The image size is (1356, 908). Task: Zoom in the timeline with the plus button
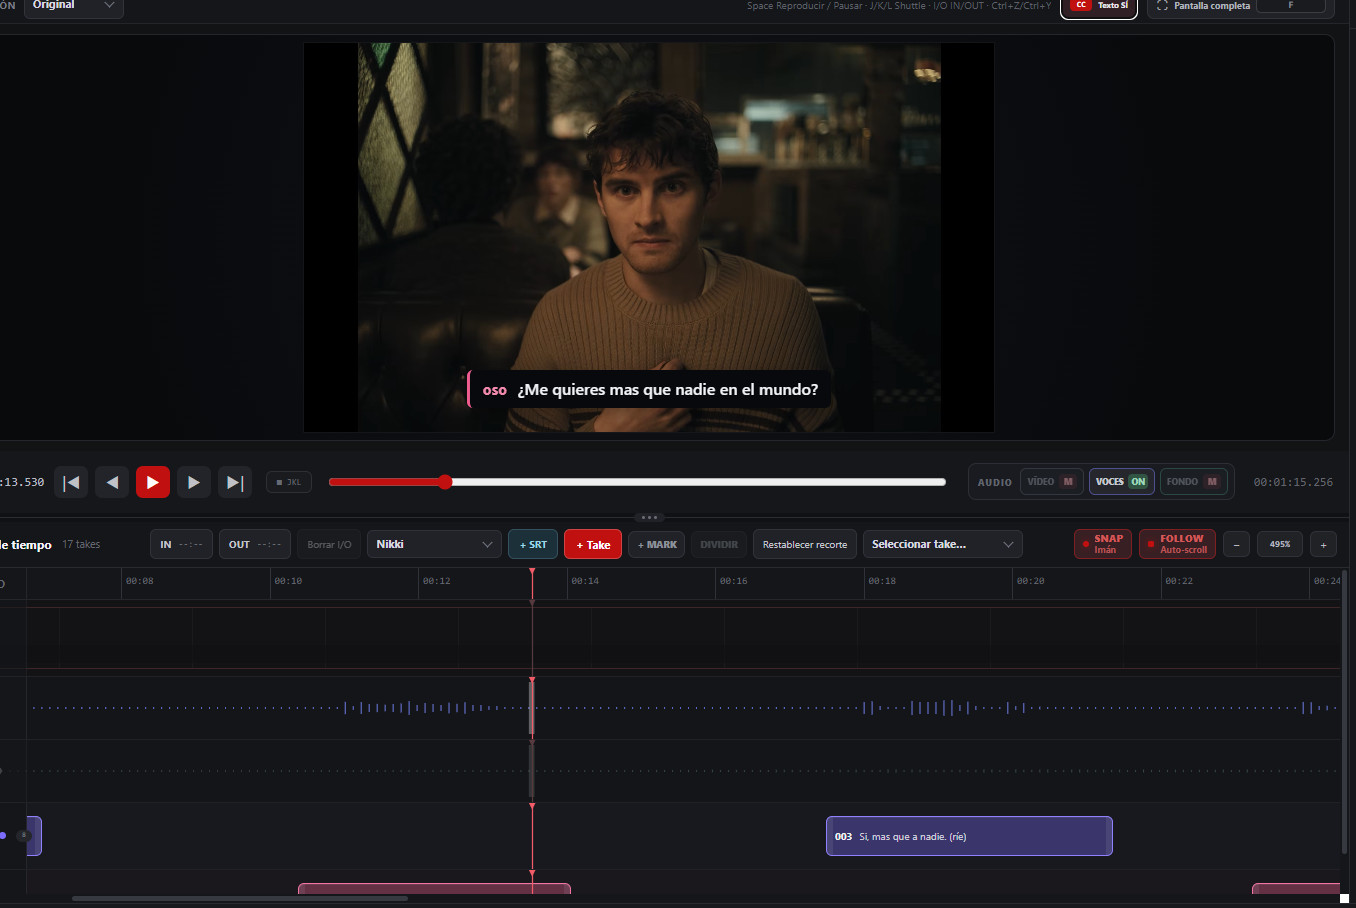pos(1323,544)
